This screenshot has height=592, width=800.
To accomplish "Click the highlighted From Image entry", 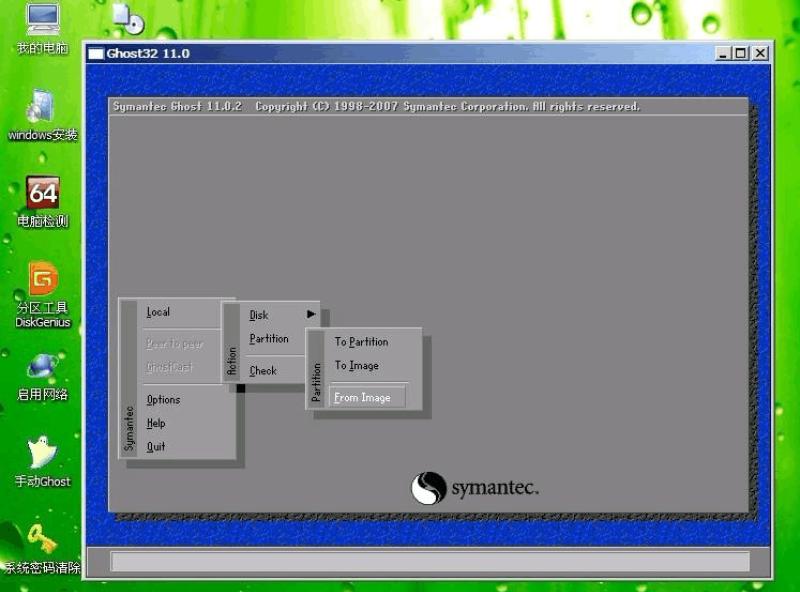I will tap(367, 397).
